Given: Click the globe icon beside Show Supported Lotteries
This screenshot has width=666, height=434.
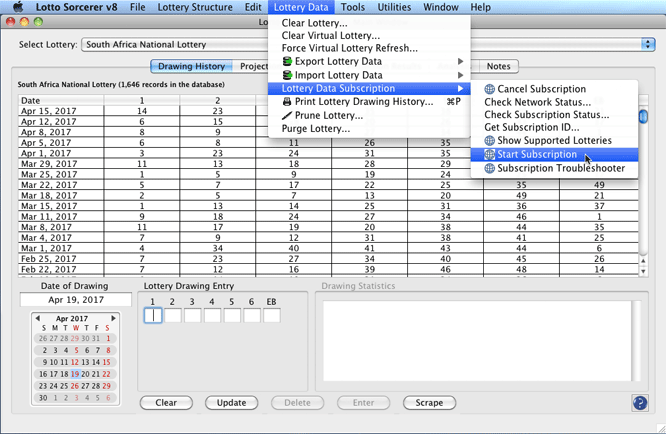Looking at the screenshot, I should 490,141.
